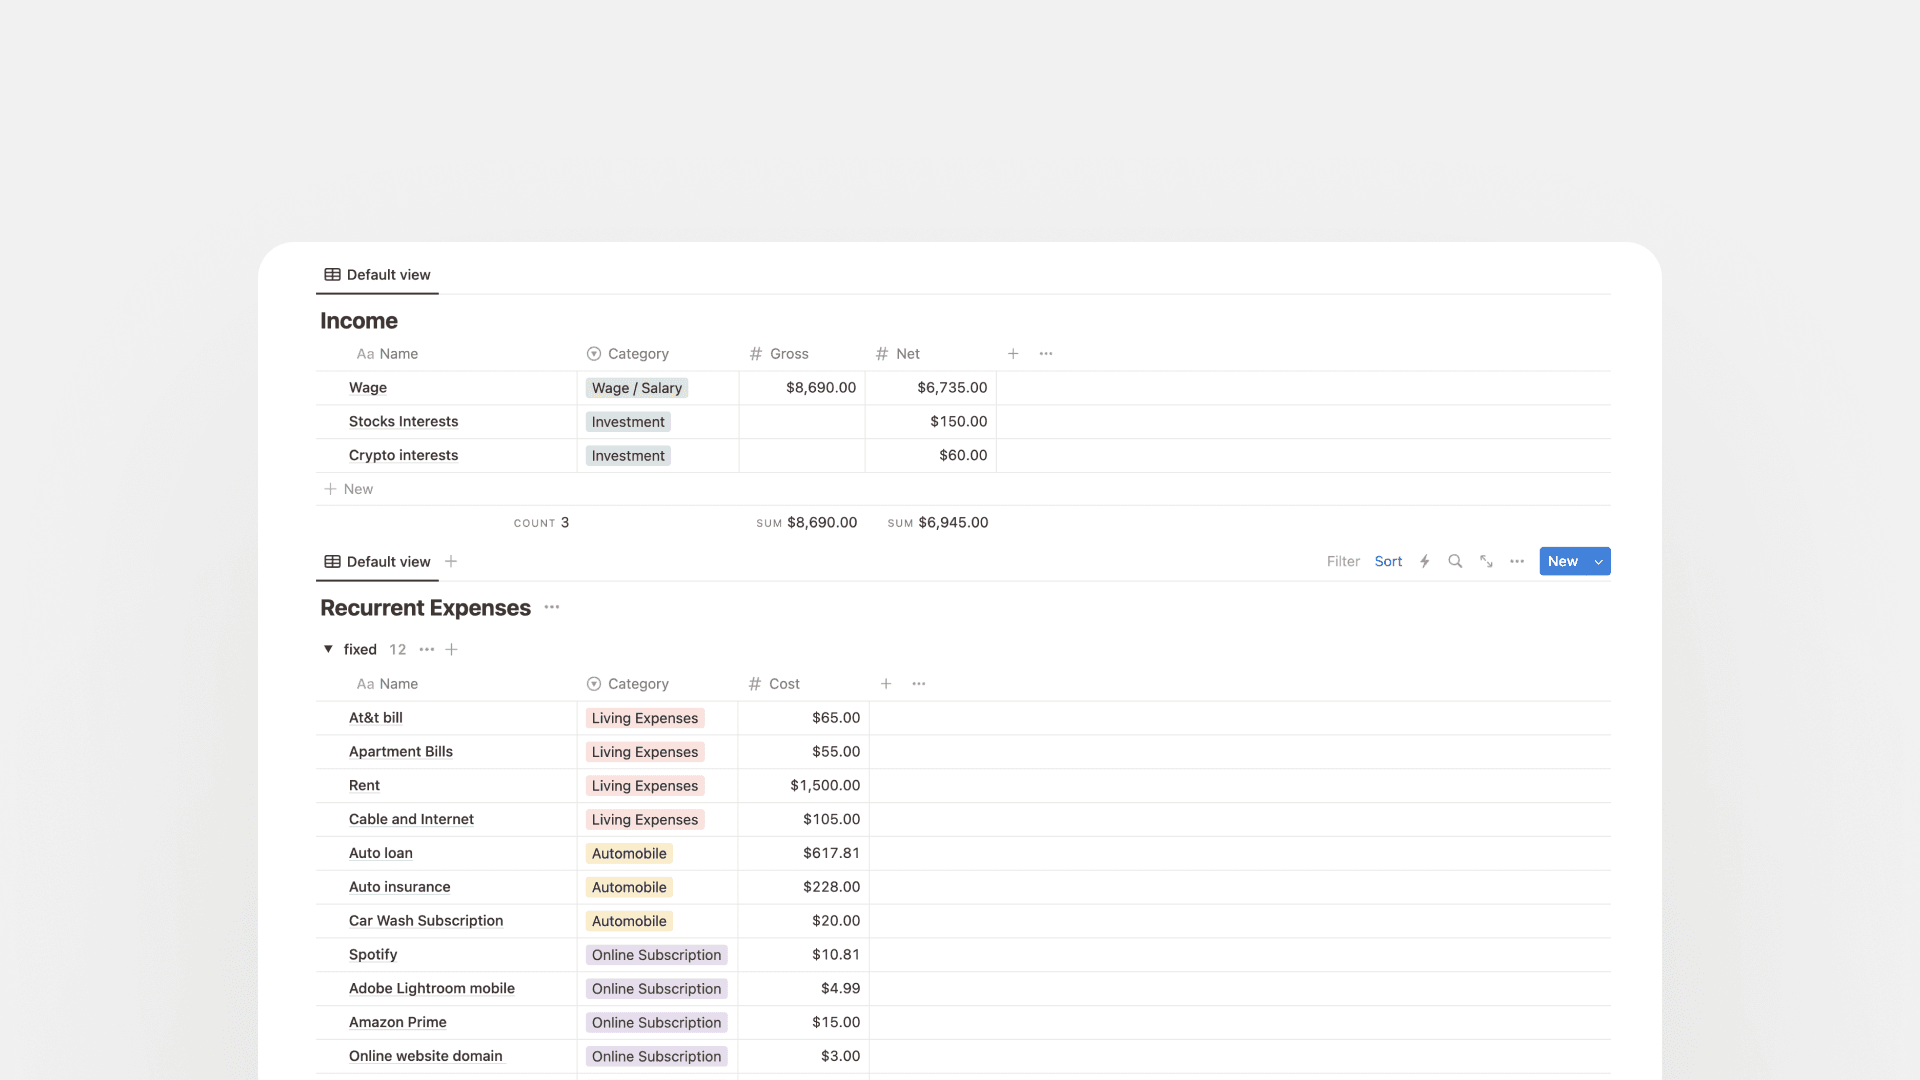Screen dimensions: 1920x1080
Task: Open the fixed group options menu
Action: click(427, 650)
